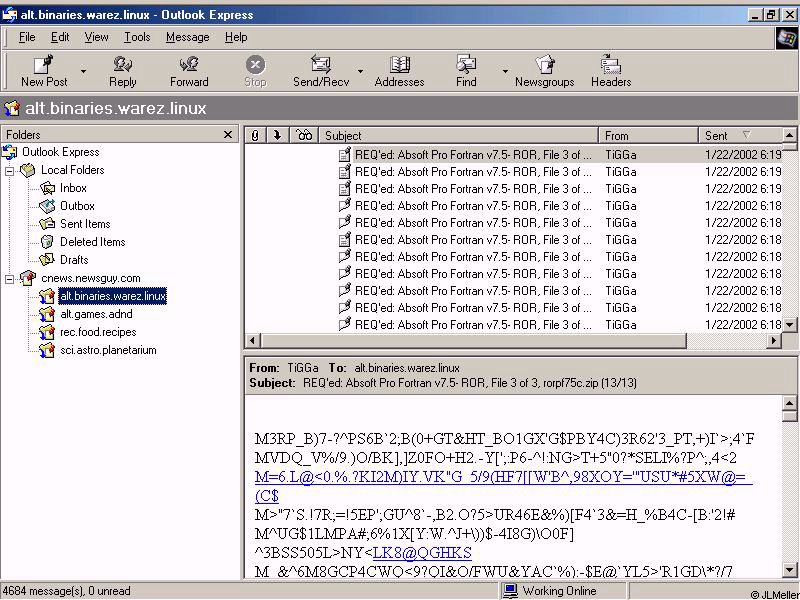Open the Newsgroups icon
Image resolution: width=800 pixels, height=600 pixels.
tap(544, 66)
